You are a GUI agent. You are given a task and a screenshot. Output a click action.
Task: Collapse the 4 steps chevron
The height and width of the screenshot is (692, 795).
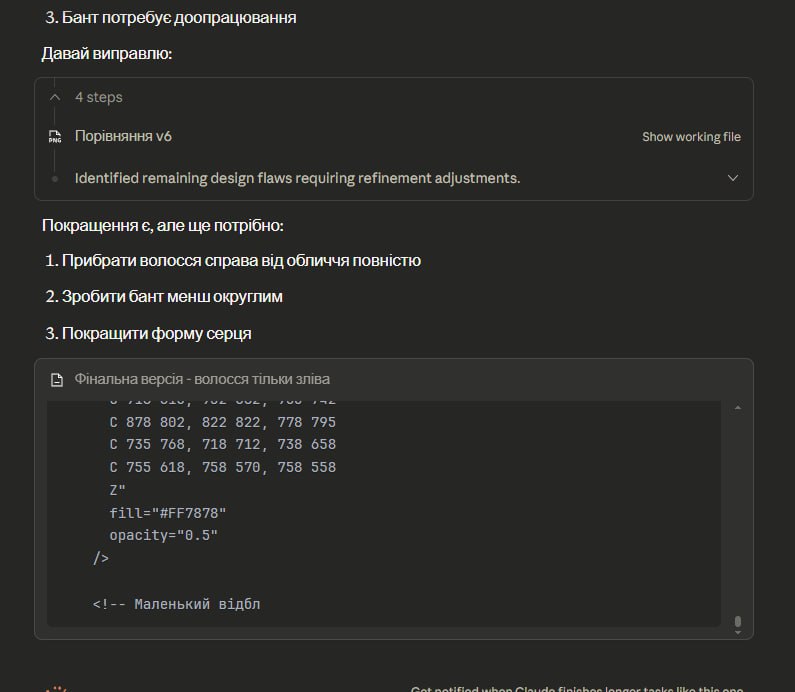[x=55, y=97]
